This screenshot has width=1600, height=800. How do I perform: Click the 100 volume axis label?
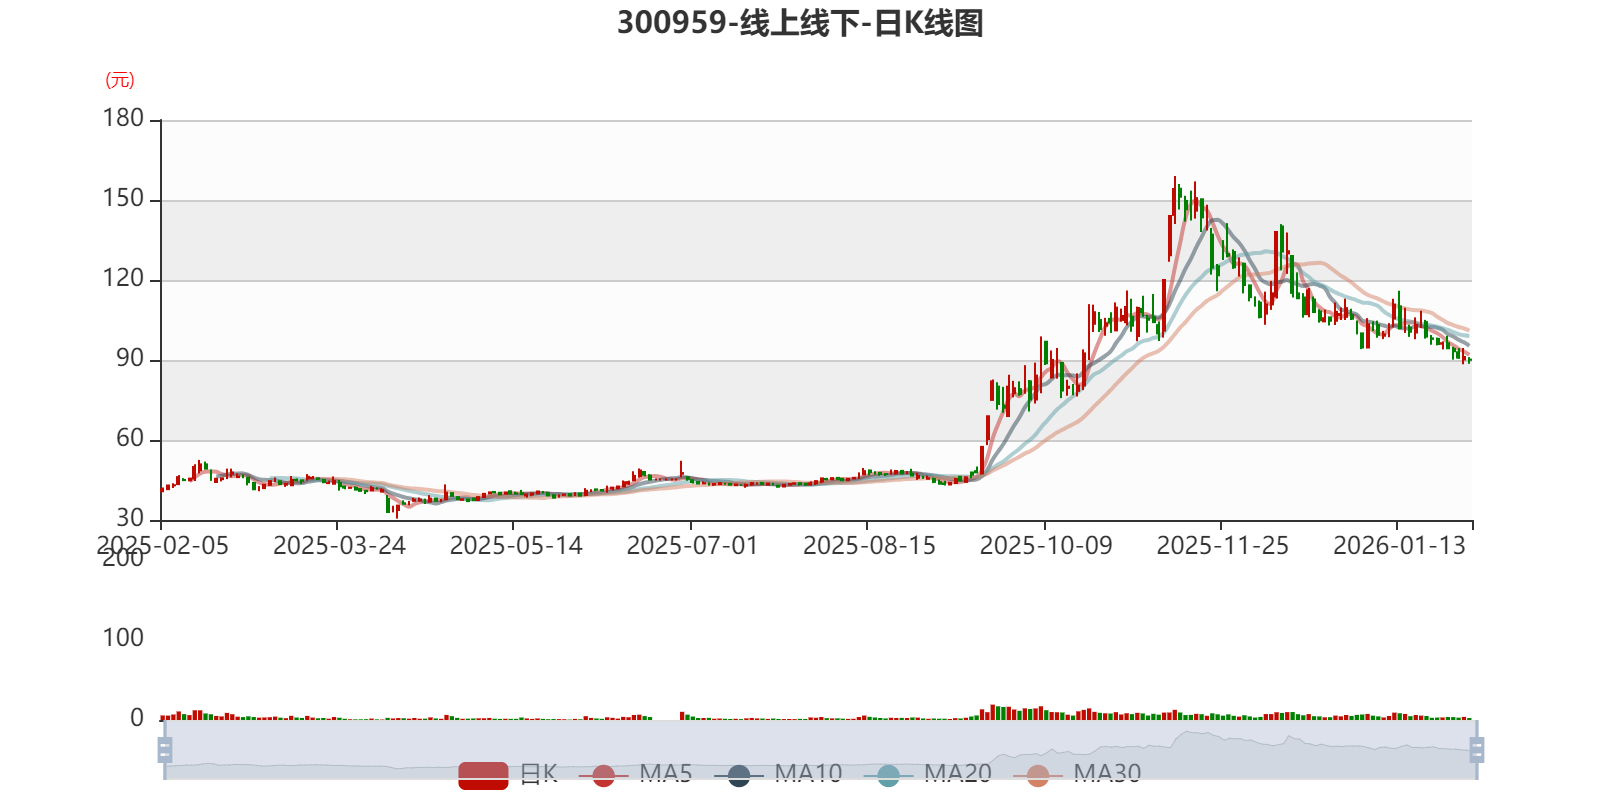123,638
